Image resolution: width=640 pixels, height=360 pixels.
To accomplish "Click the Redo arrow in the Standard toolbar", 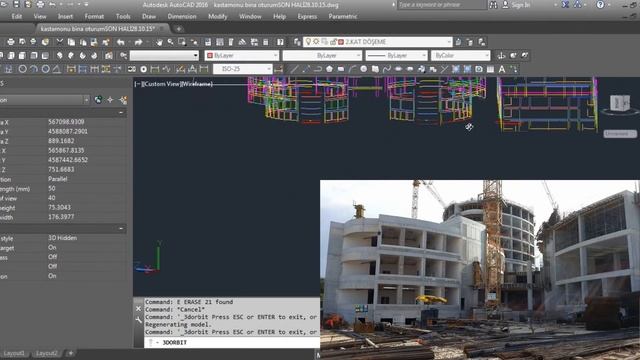I will point(138,42).
